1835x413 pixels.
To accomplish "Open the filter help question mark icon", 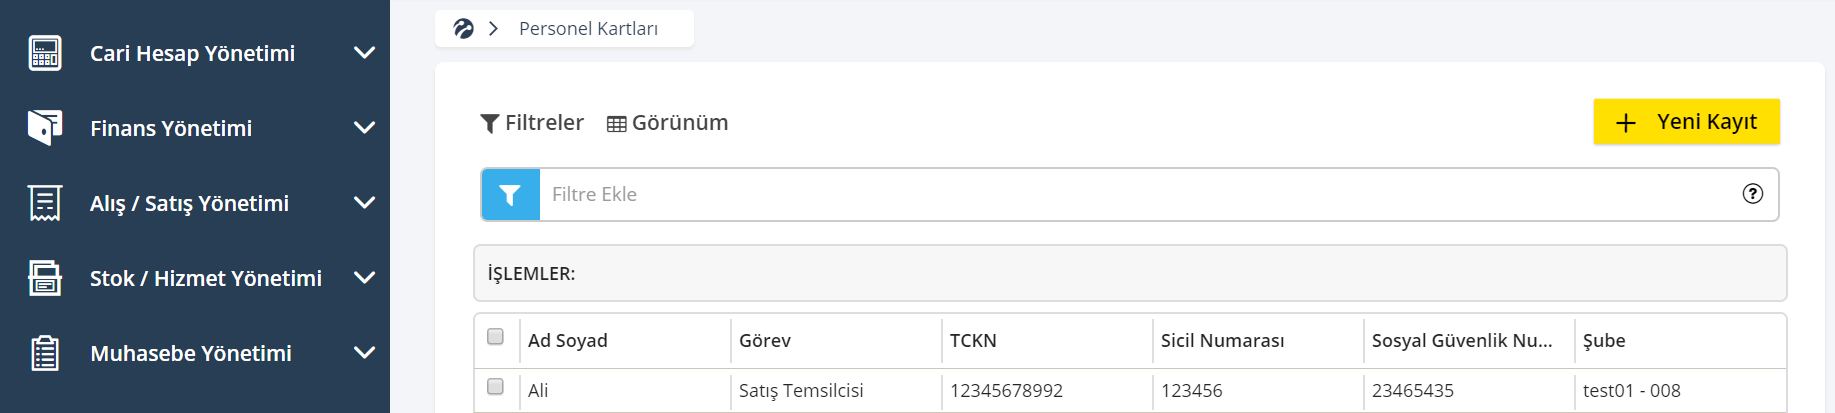I will pos(1752,194).
